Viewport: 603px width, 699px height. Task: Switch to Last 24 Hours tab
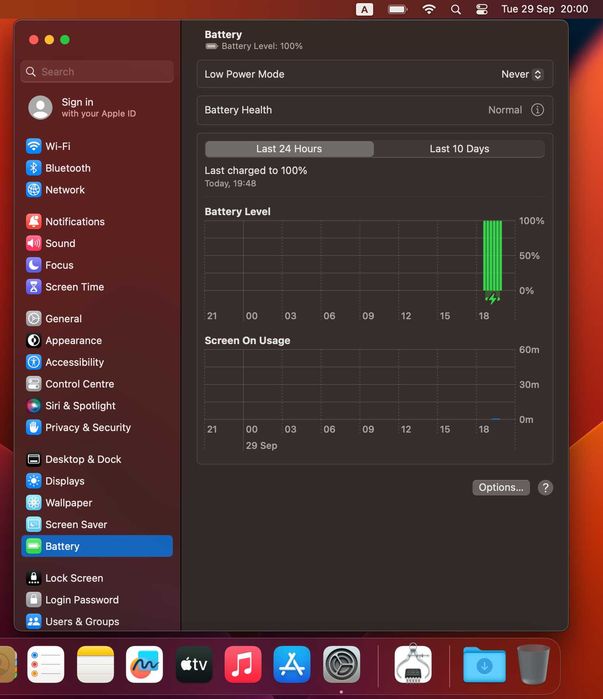pyautogui.click(x=289, y=149)
